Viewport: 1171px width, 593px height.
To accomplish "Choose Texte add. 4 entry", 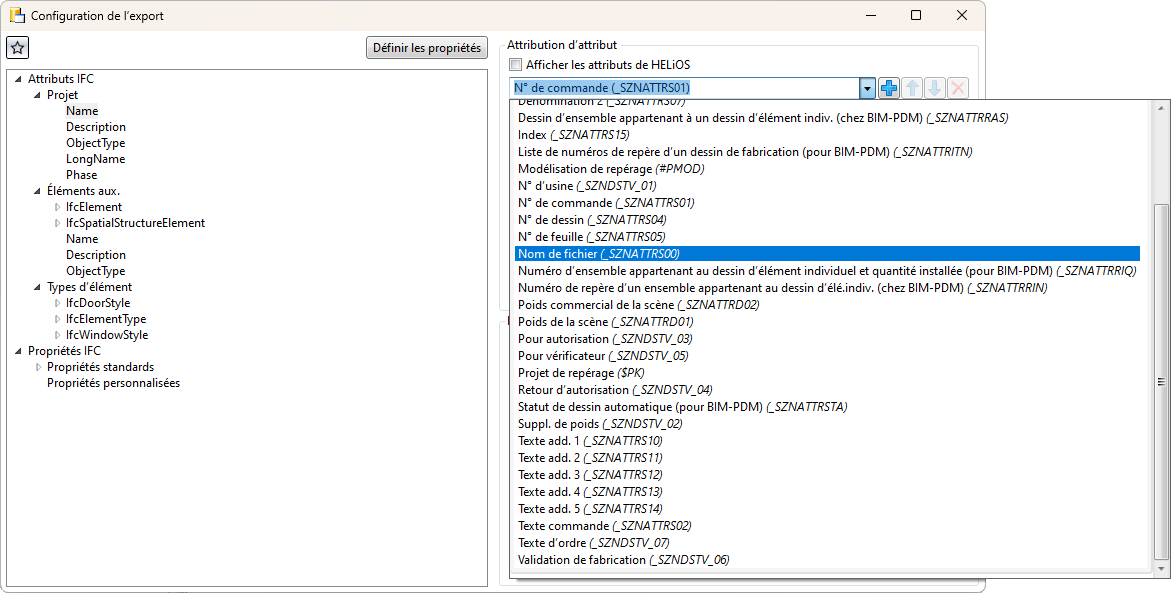I will click(590, 493).
